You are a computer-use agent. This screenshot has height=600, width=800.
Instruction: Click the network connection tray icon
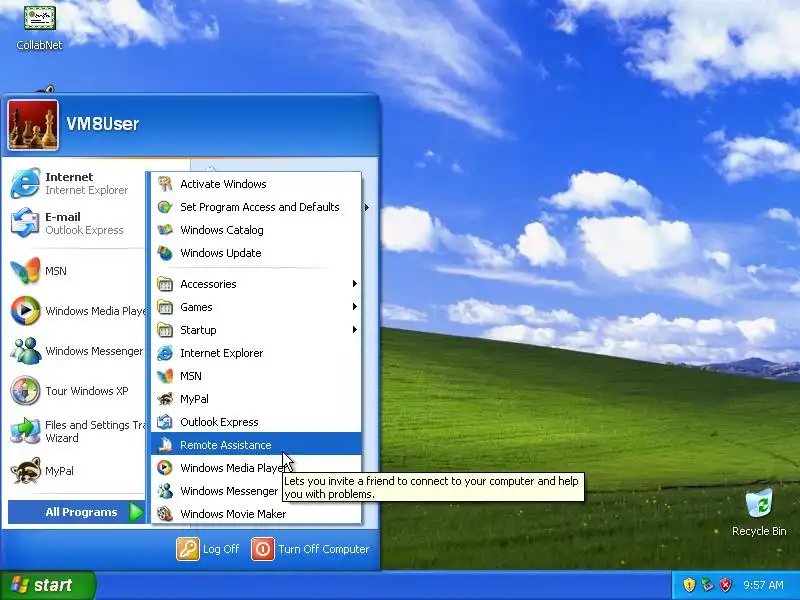click(x=707, y=585)
